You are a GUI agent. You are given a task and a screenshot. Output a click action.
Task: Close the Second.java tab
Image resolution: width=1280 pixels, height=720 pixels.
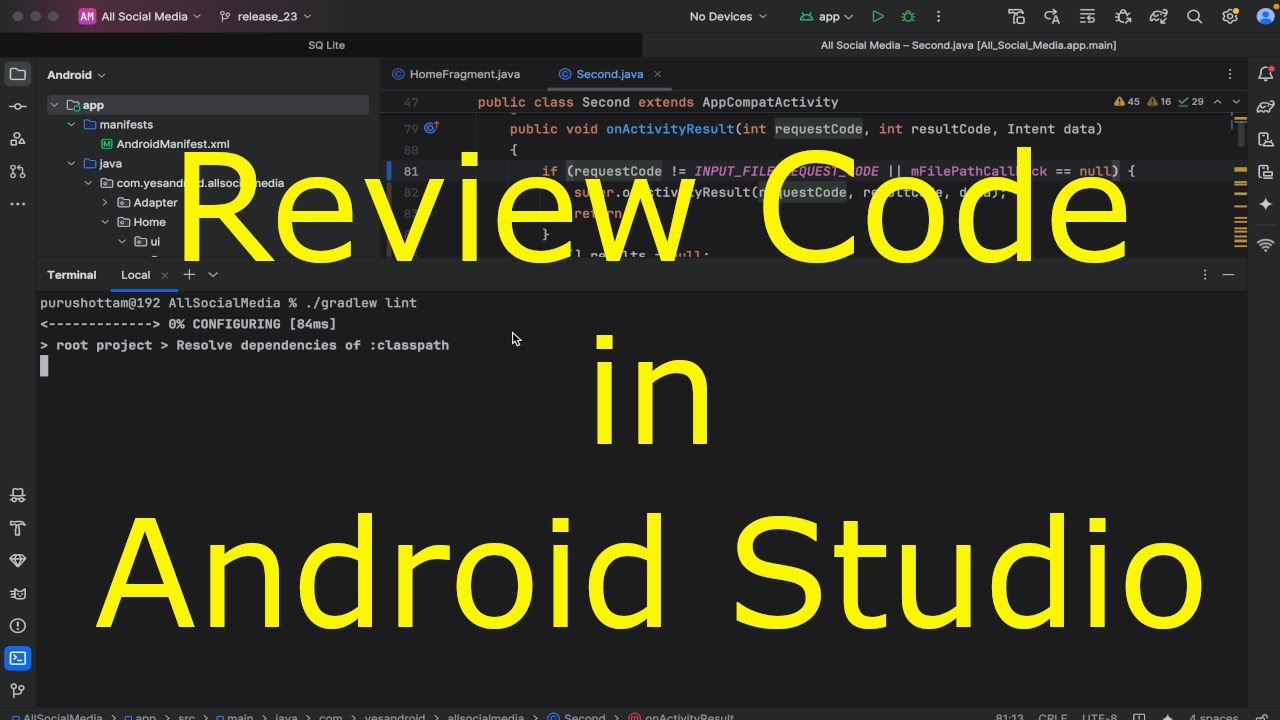click(658, 74)
